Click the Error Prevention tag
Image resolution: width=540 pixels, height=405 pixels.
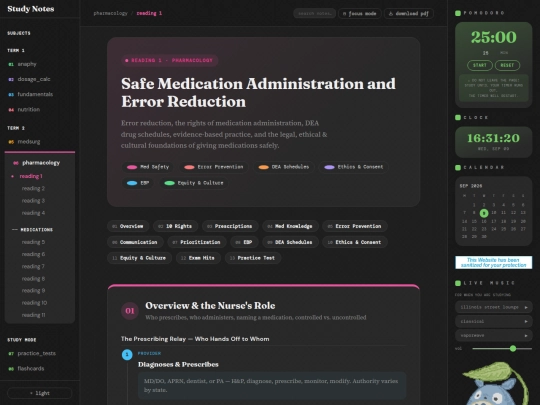coord(214,167)
